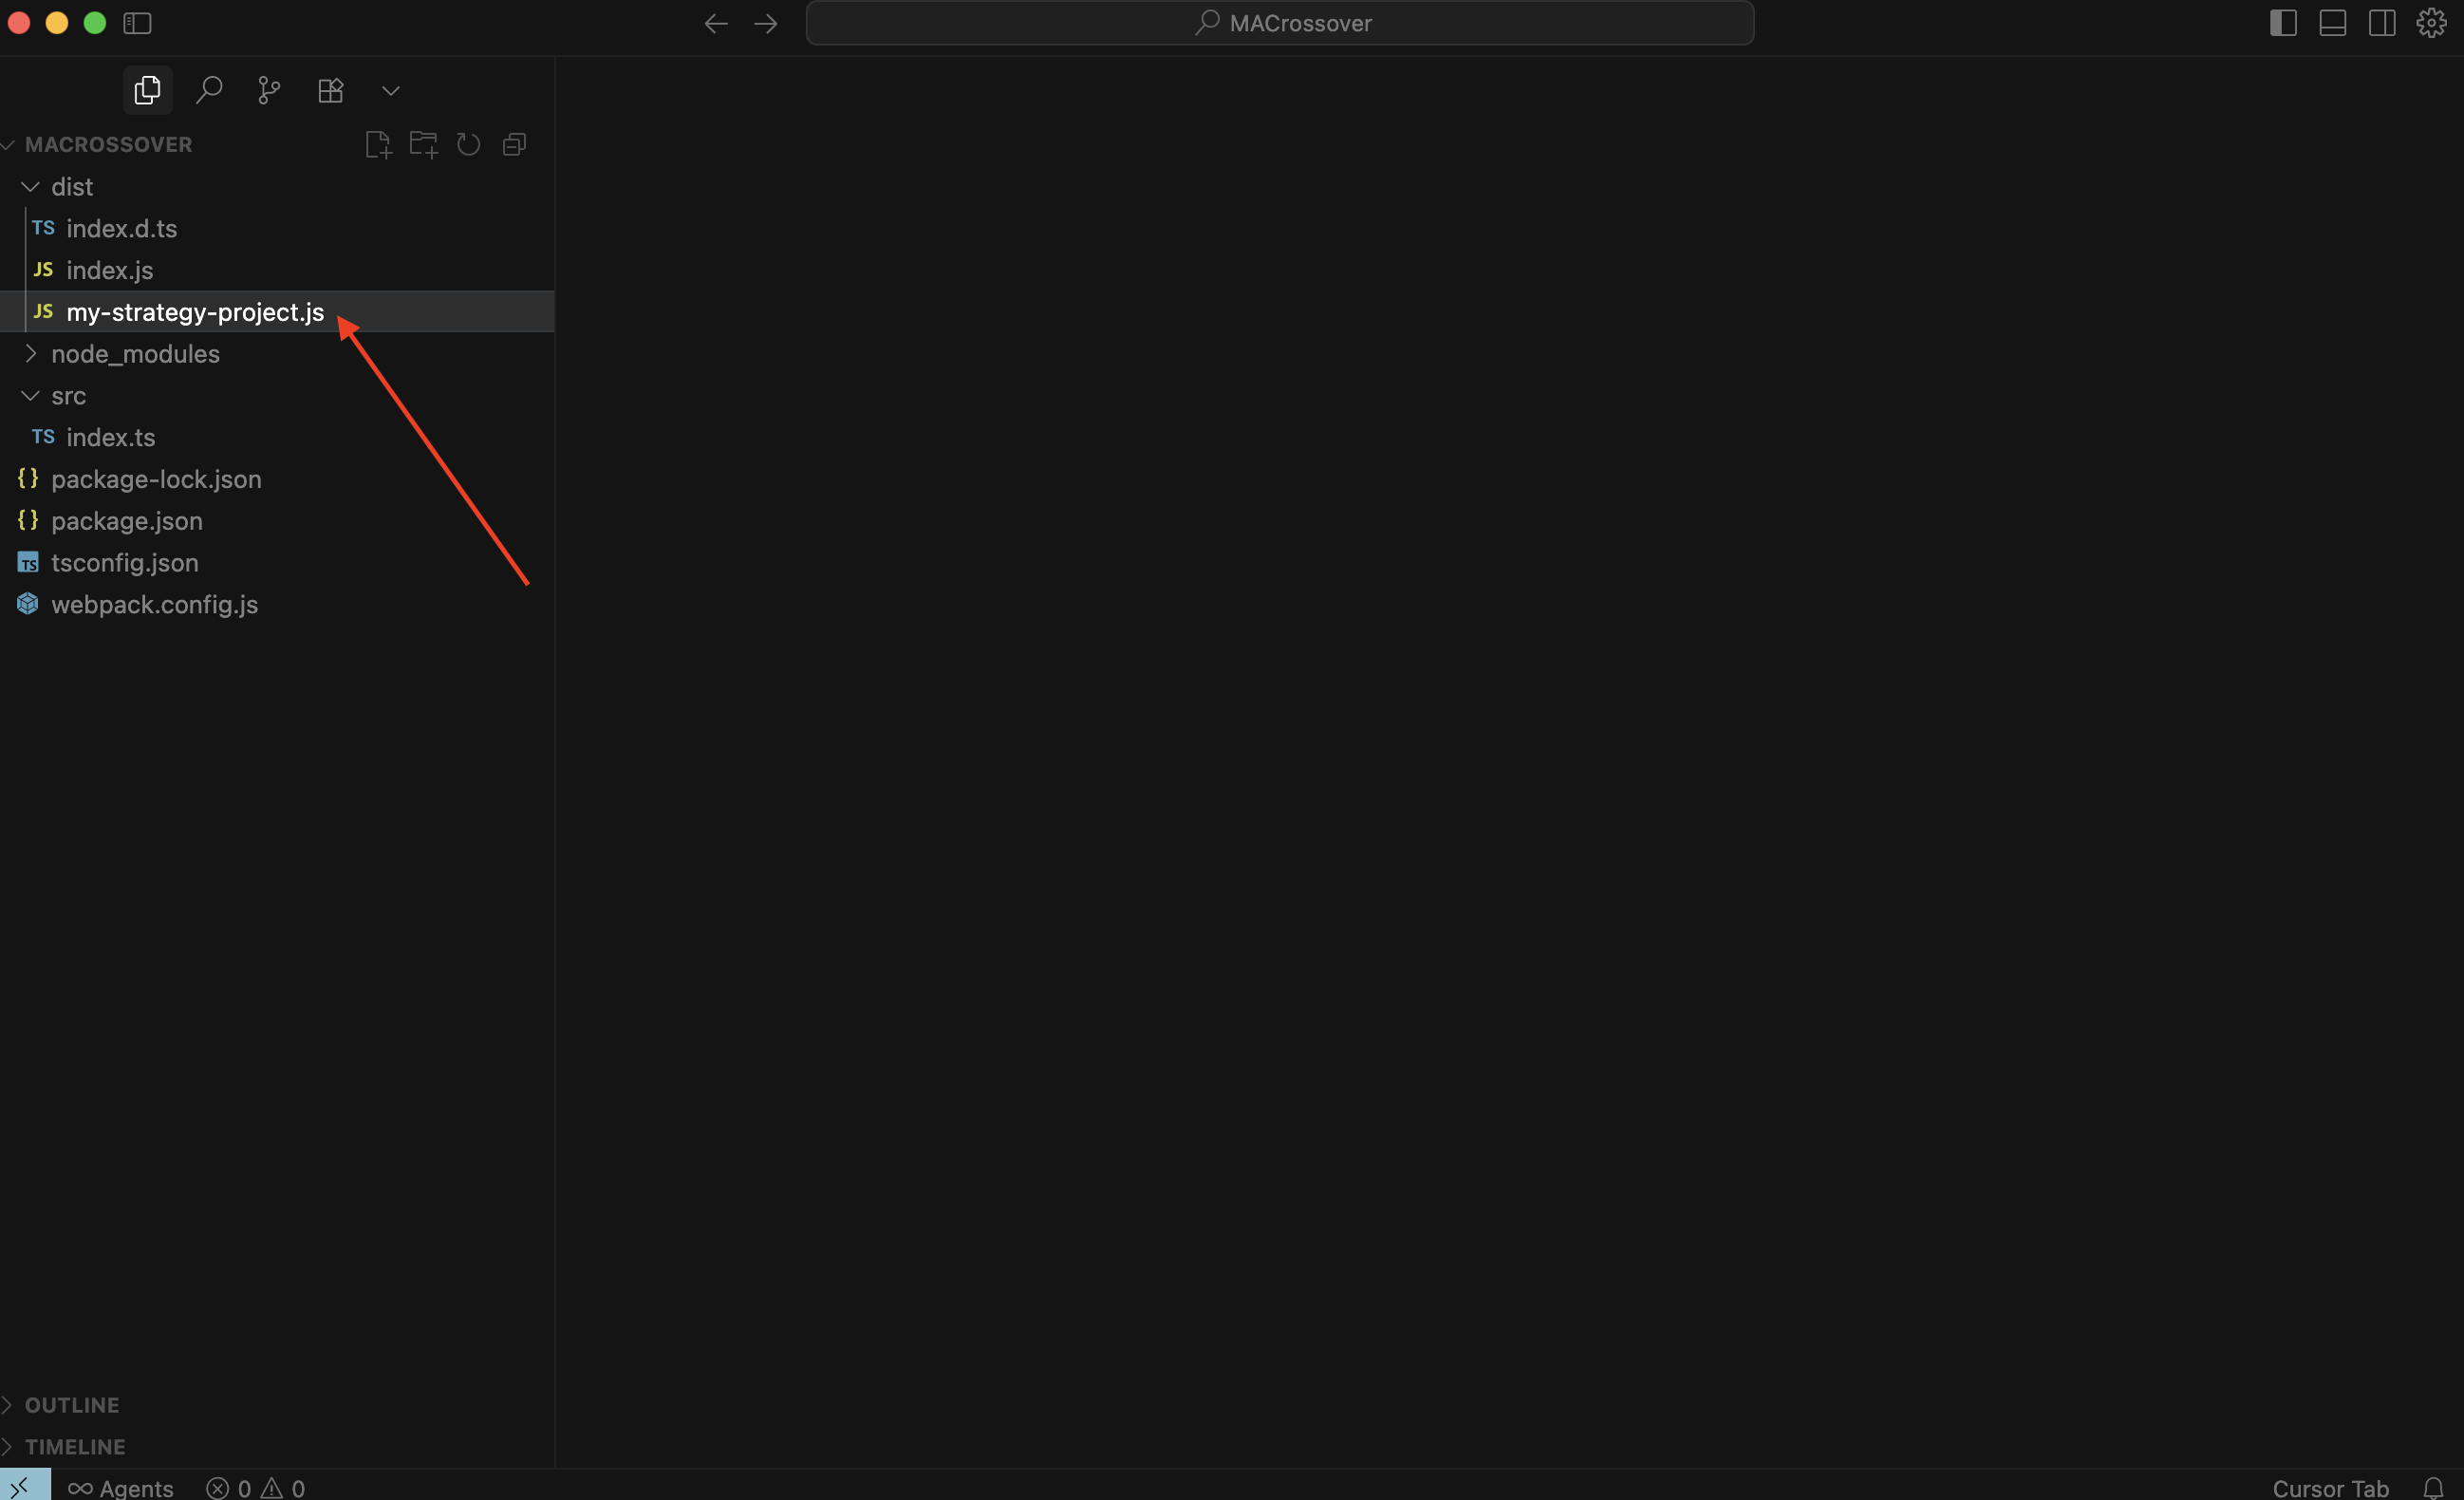Click the Cursor Tab status item
The image size is (2464, 1500).
point(2329,1488)
